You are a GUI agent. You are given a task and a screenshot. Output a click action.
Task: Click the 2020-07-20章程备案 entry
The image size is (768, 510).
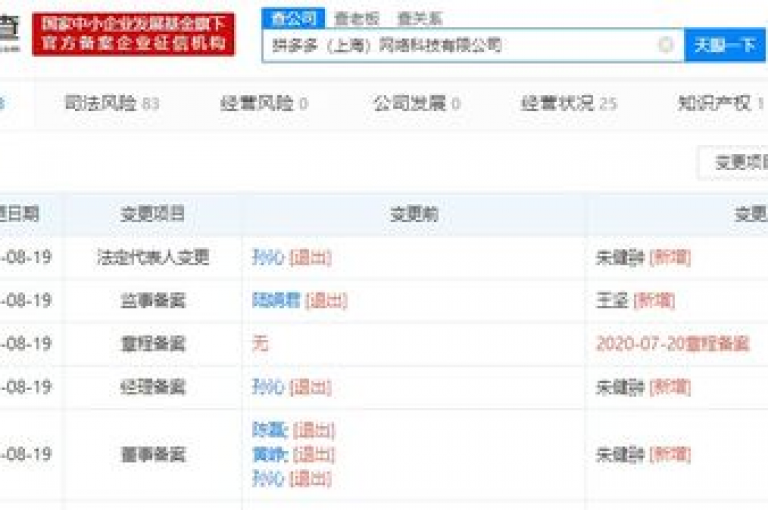[672, 343]
